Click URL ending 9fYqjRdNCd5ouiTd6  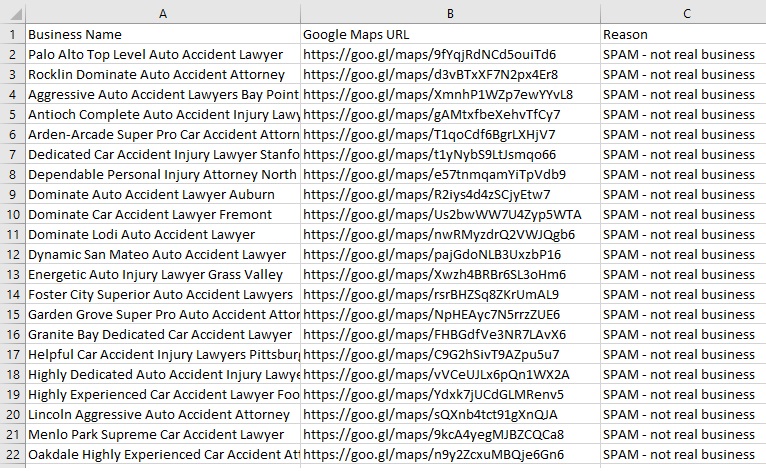(x=450, y=54)
